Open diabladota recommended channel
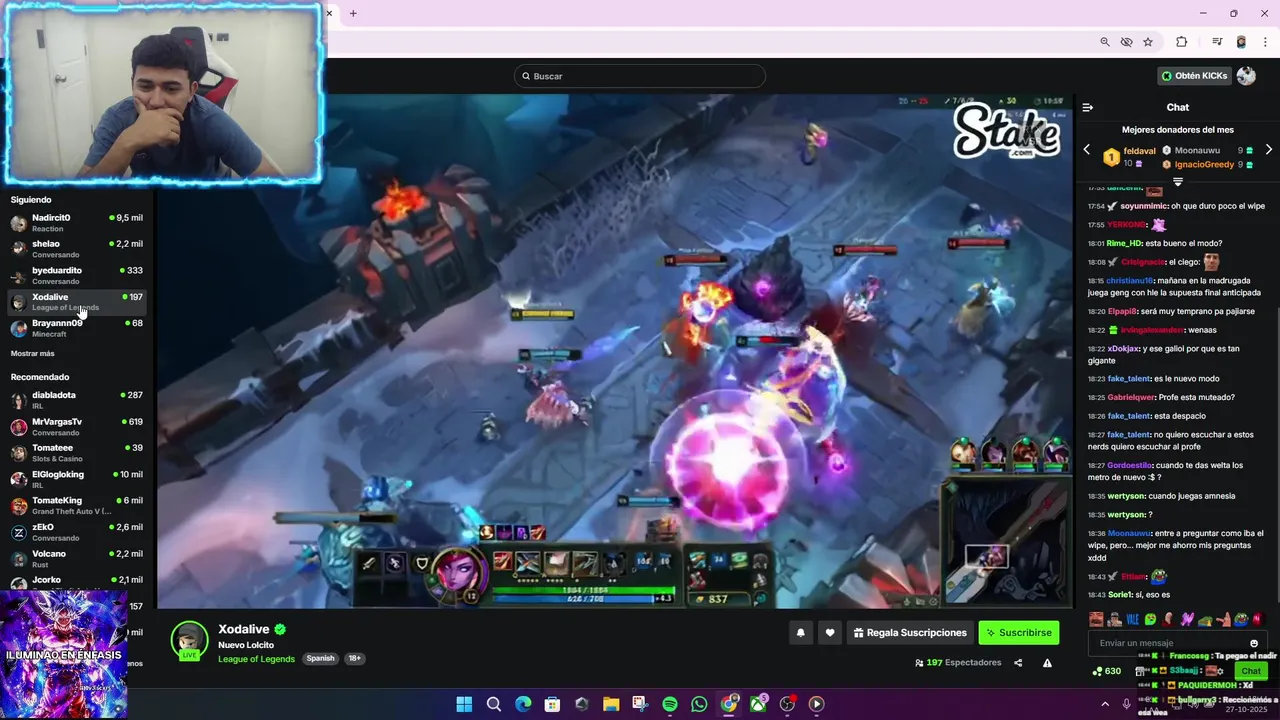 click(76, 400)
